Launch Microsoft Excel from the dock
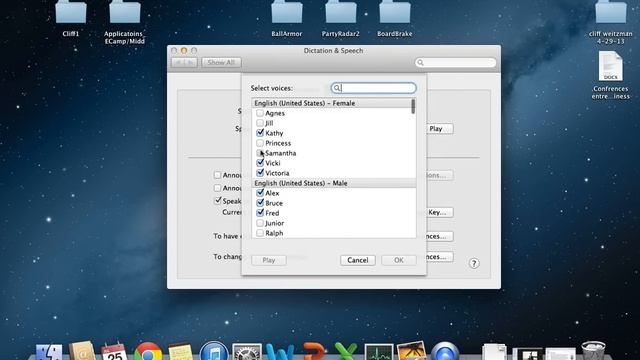 [346, 352]
